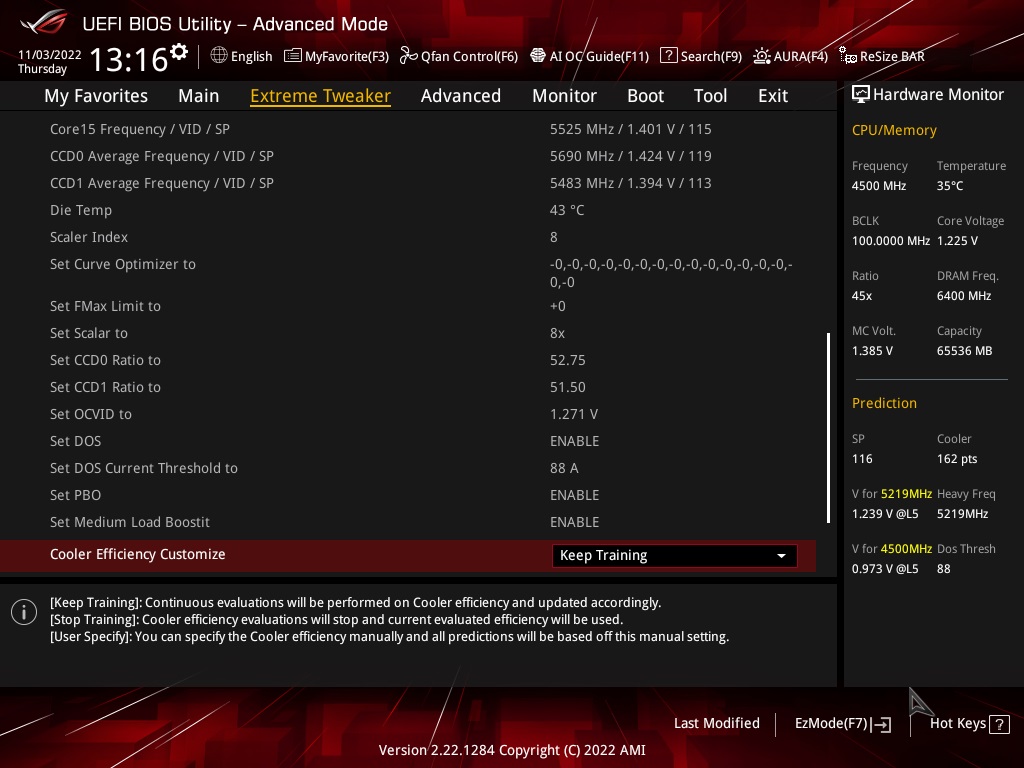Toggle ReSize BAR icon
This screenshot has height=768, width=1024.
pos(848,56)
